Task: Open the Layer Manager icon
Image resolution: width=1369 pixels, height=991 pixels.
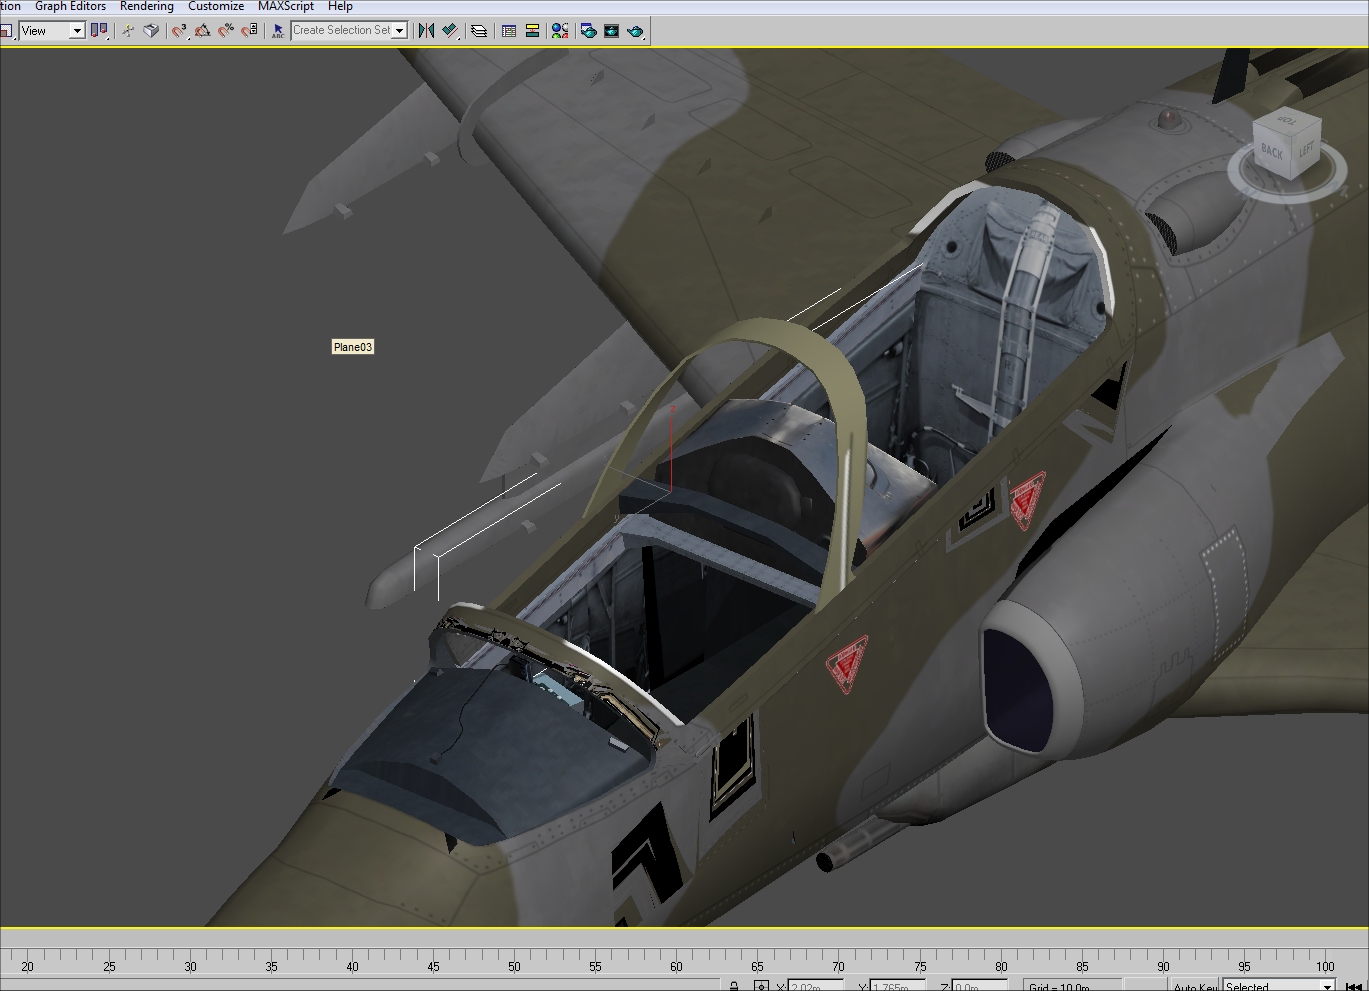Action: tap(479, 31)
